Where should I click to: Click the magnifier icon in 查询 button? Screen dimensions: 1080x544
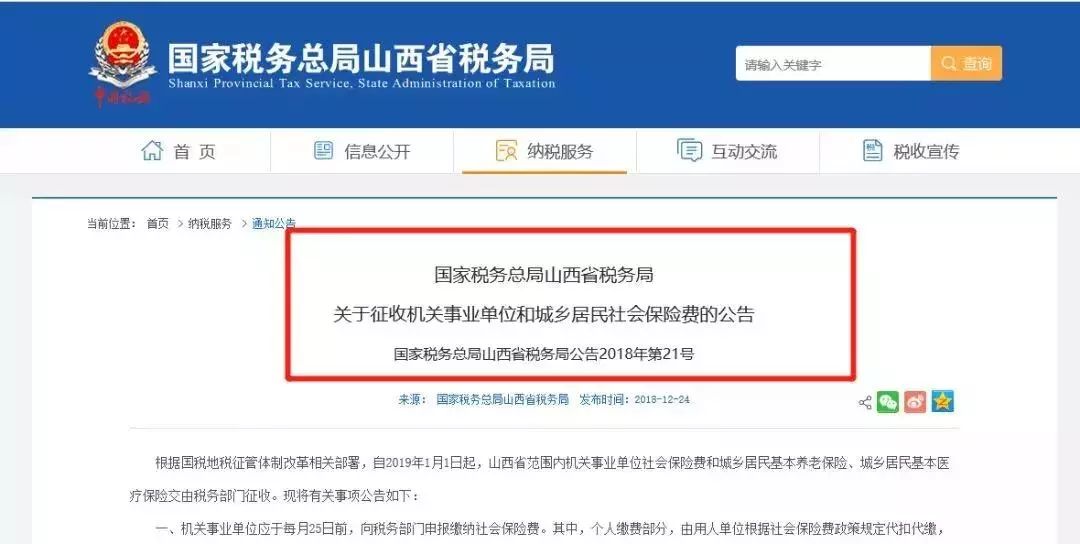tap(948, 63)
